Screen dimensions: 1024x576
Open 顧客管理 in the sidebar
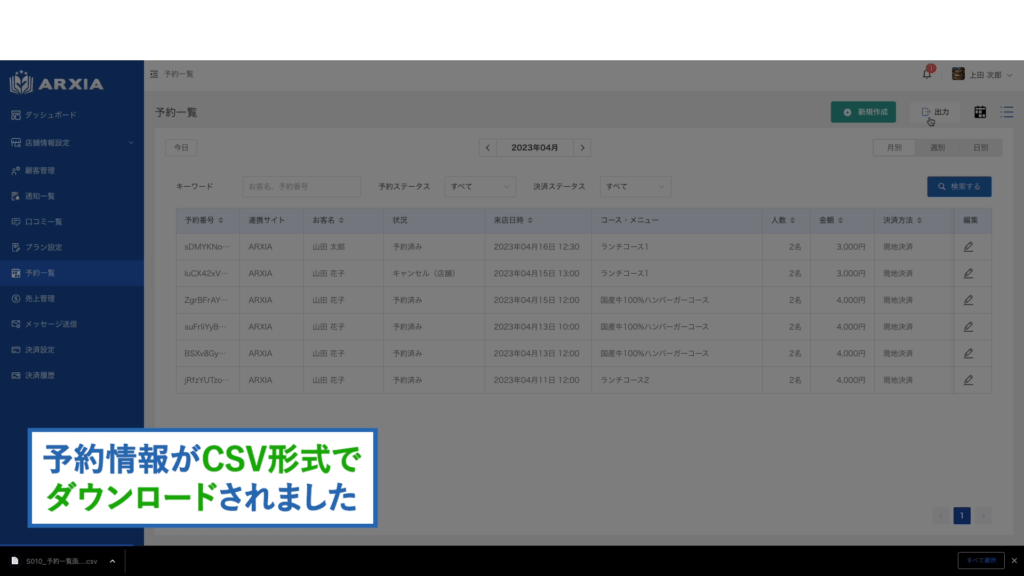point(46,170)
